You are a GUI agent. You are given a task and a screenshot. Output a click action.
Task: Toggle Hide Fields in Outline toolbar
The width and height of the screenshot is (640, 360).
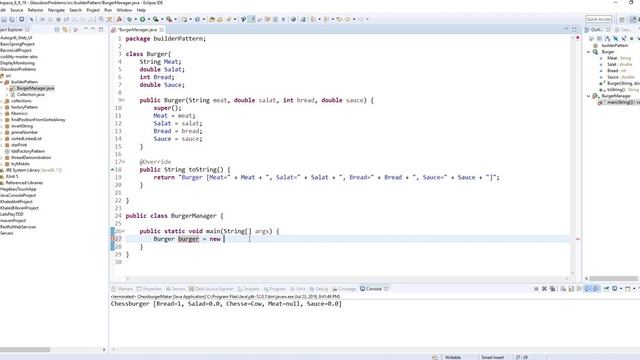pos(615,38)
